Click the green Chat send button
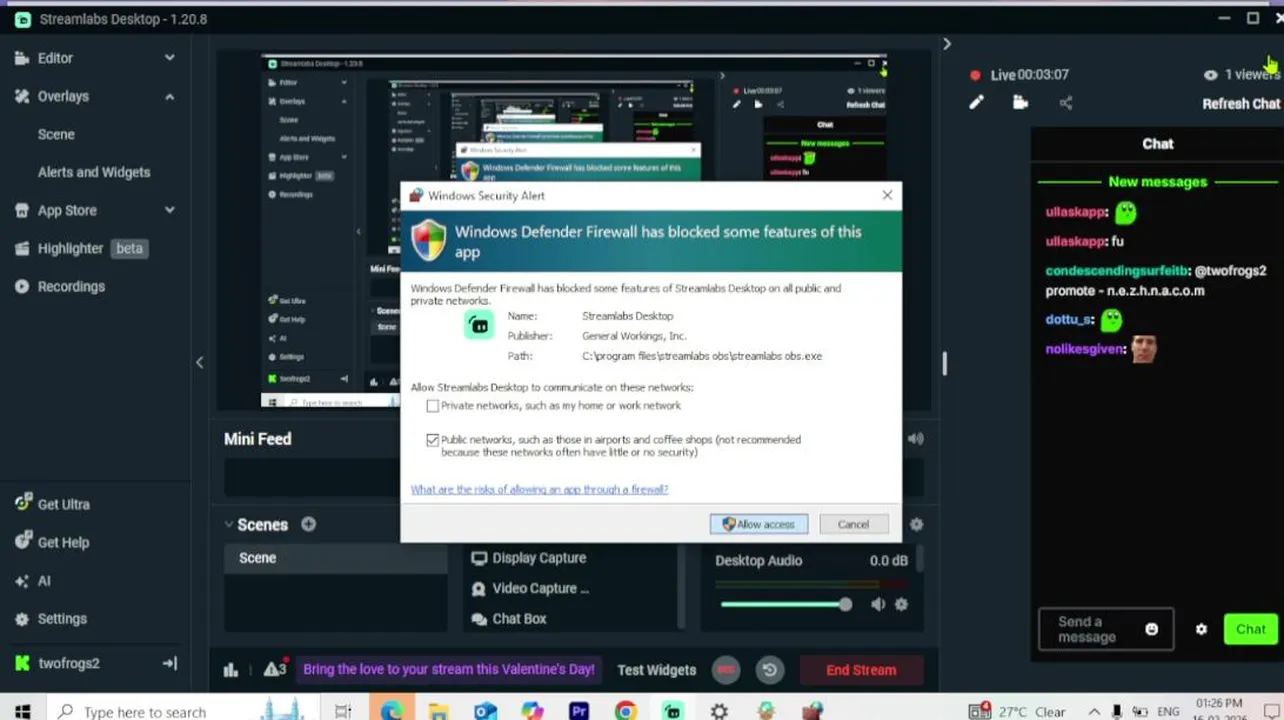 tap(1251, 629)
